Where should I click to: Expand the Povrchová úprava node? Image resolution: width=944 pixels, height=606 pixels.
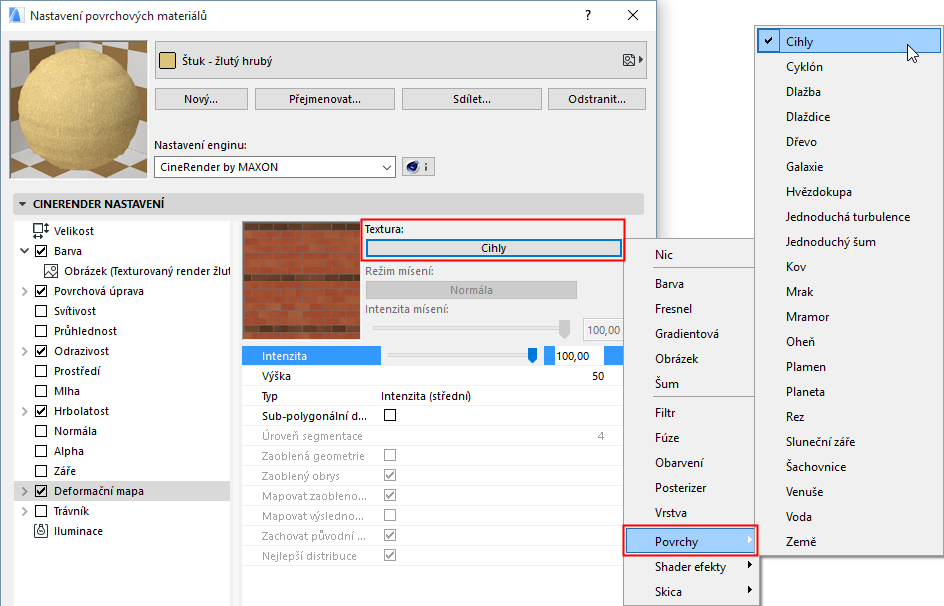[x=25, y=291]
